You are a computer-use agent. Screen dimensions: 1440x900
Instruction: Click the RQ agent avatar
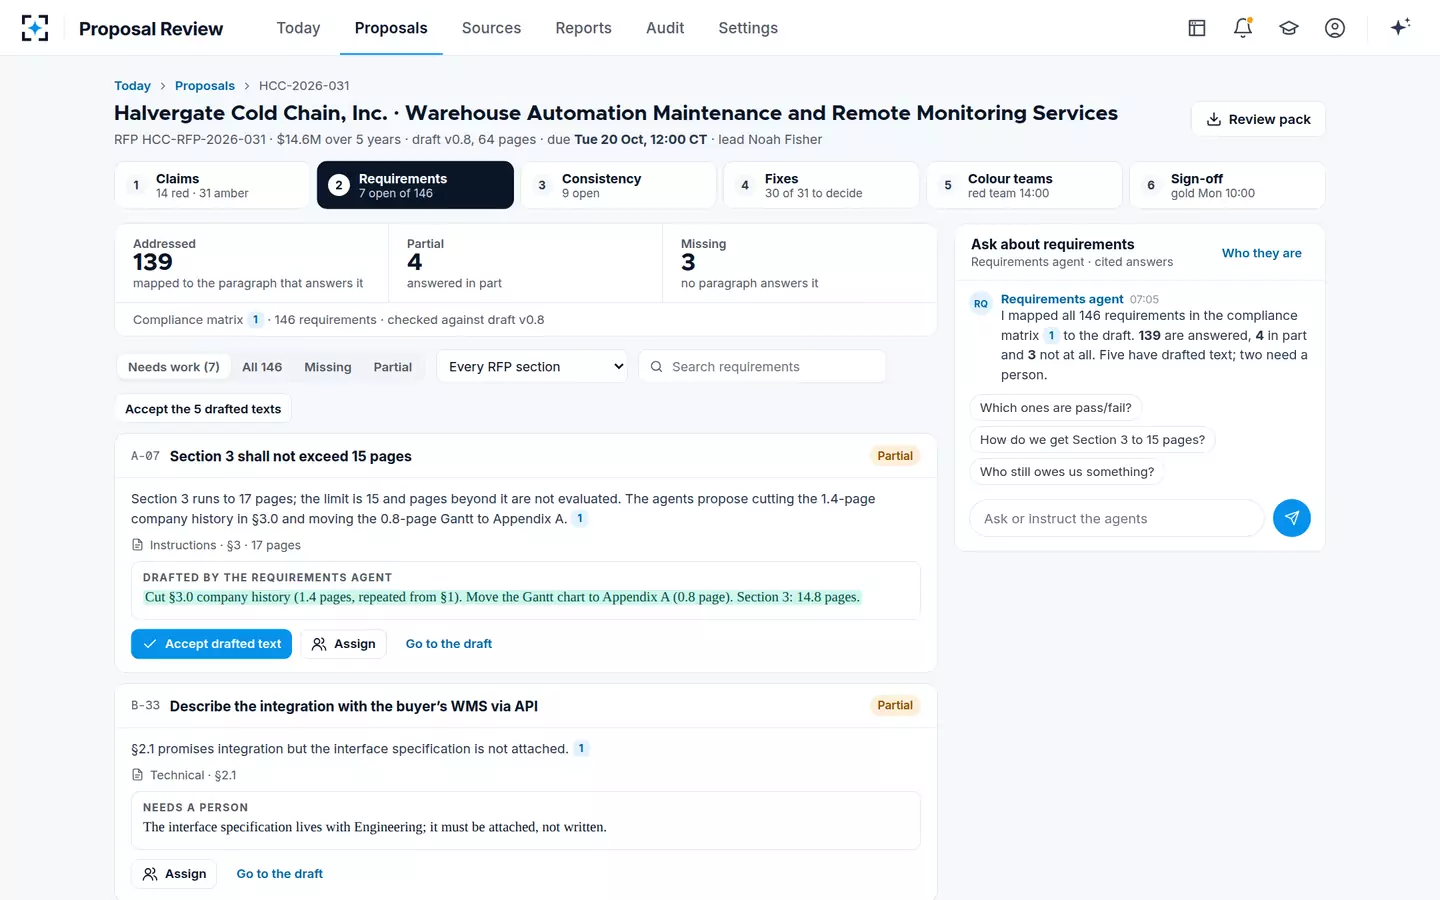(981, 304)
